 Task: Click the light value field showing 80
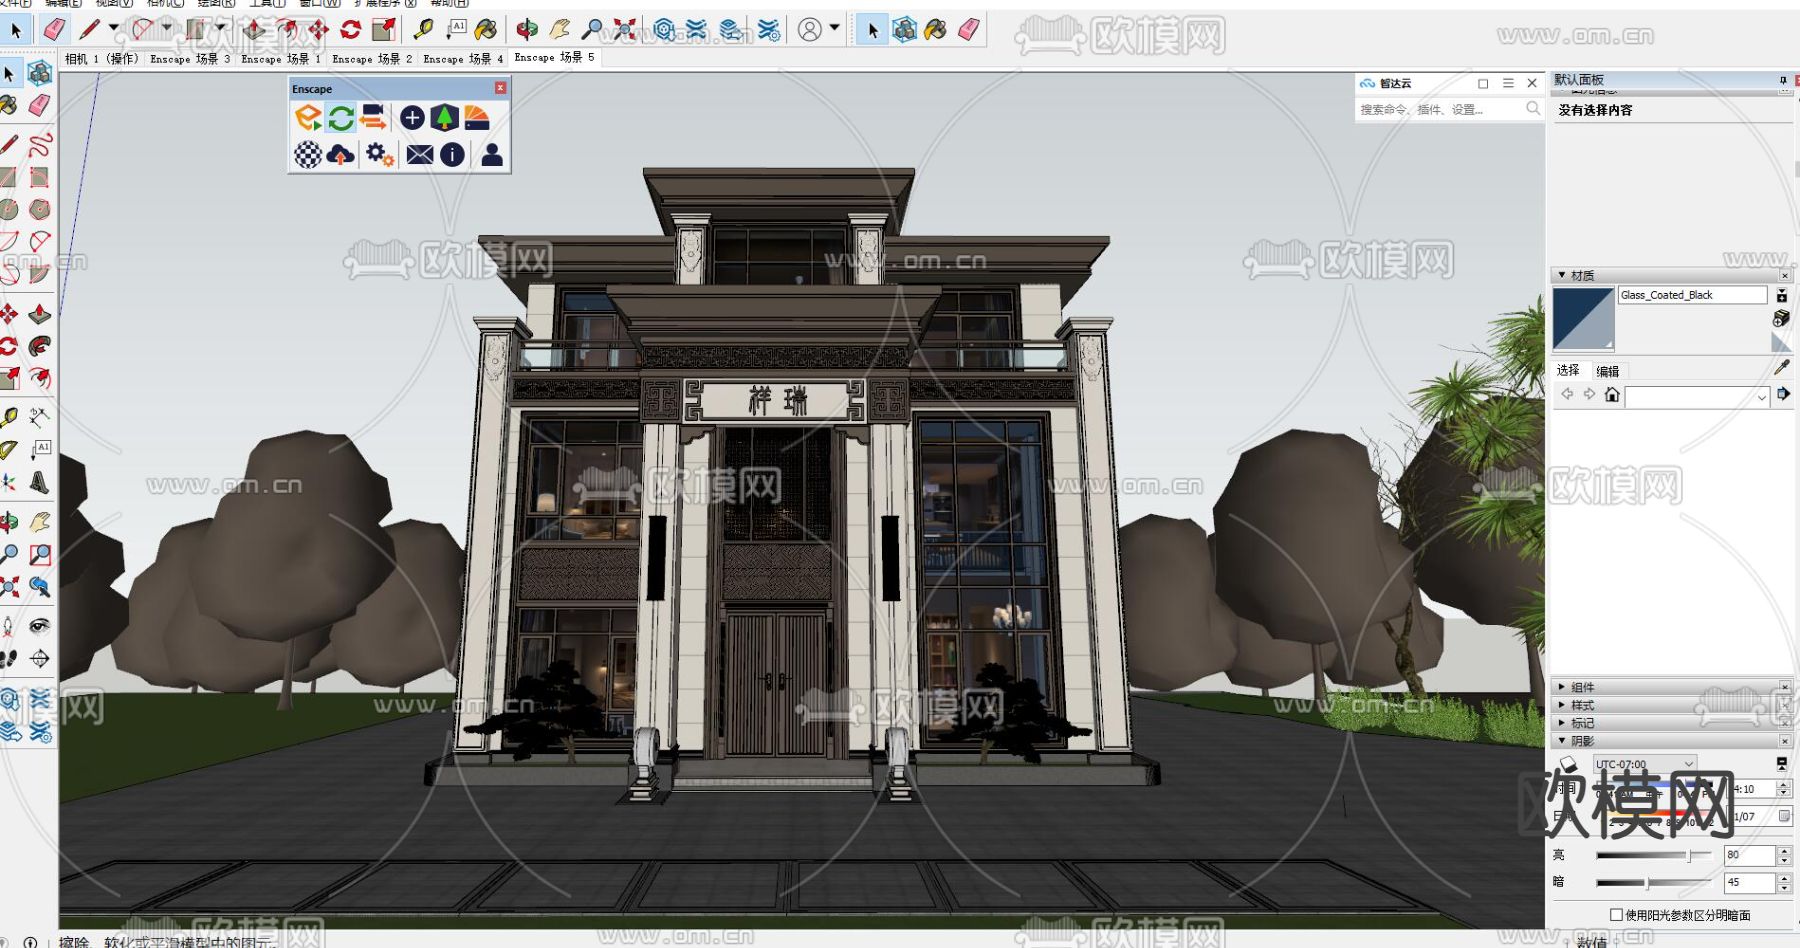tap(1749, 855)
